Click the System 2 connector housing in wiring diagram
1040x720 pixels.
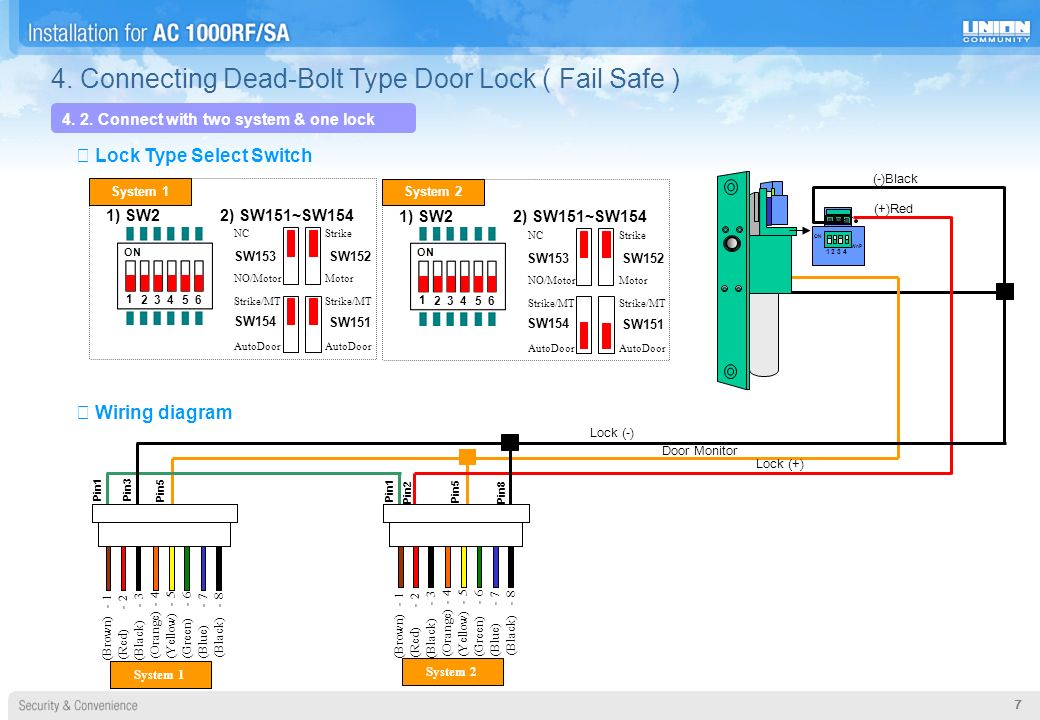coord(456,525)
